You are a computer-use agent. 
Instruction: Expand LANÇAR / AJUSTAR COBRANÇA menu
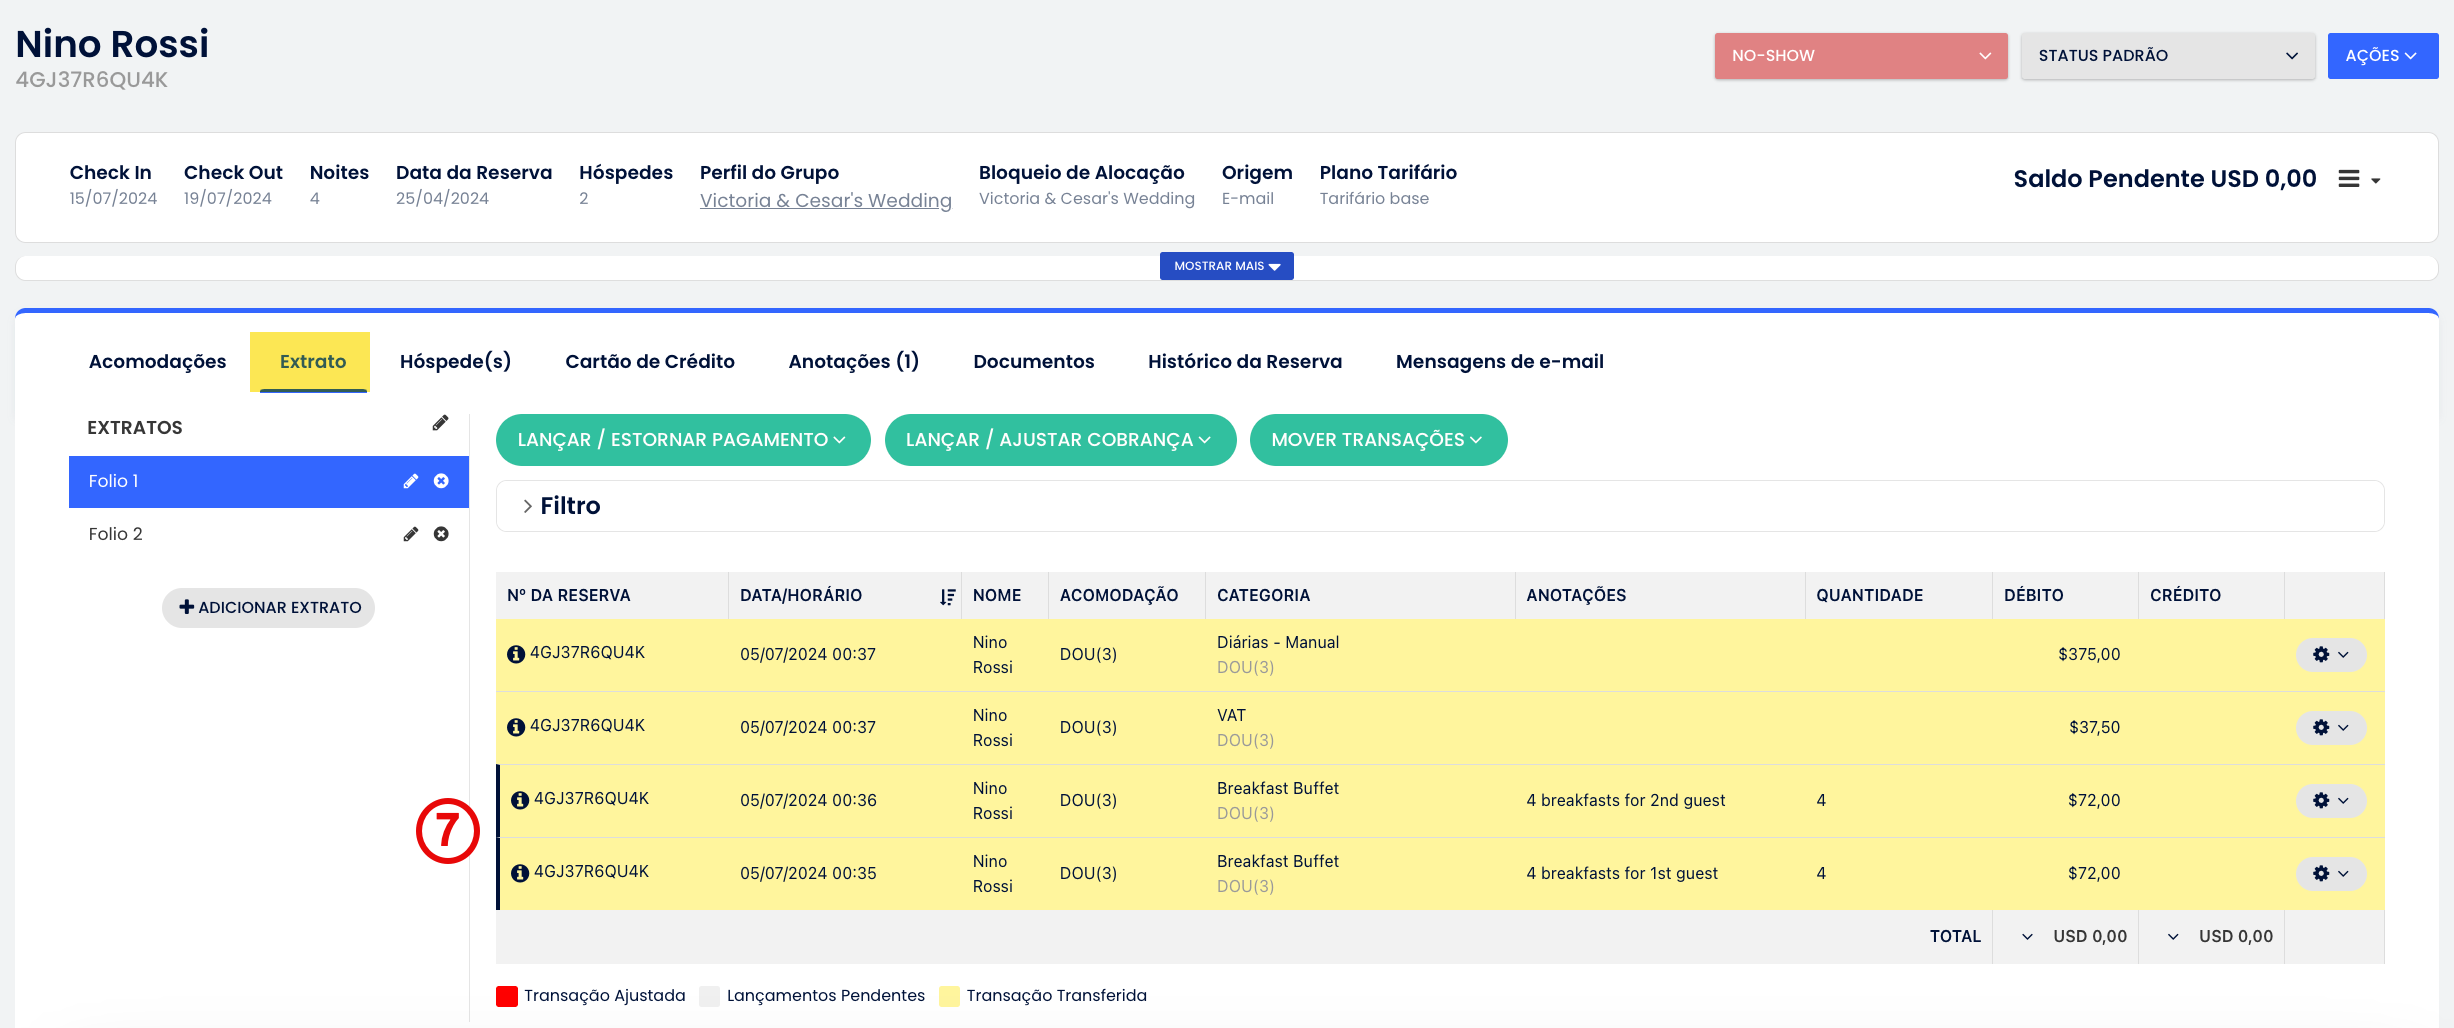(1059, 440)
